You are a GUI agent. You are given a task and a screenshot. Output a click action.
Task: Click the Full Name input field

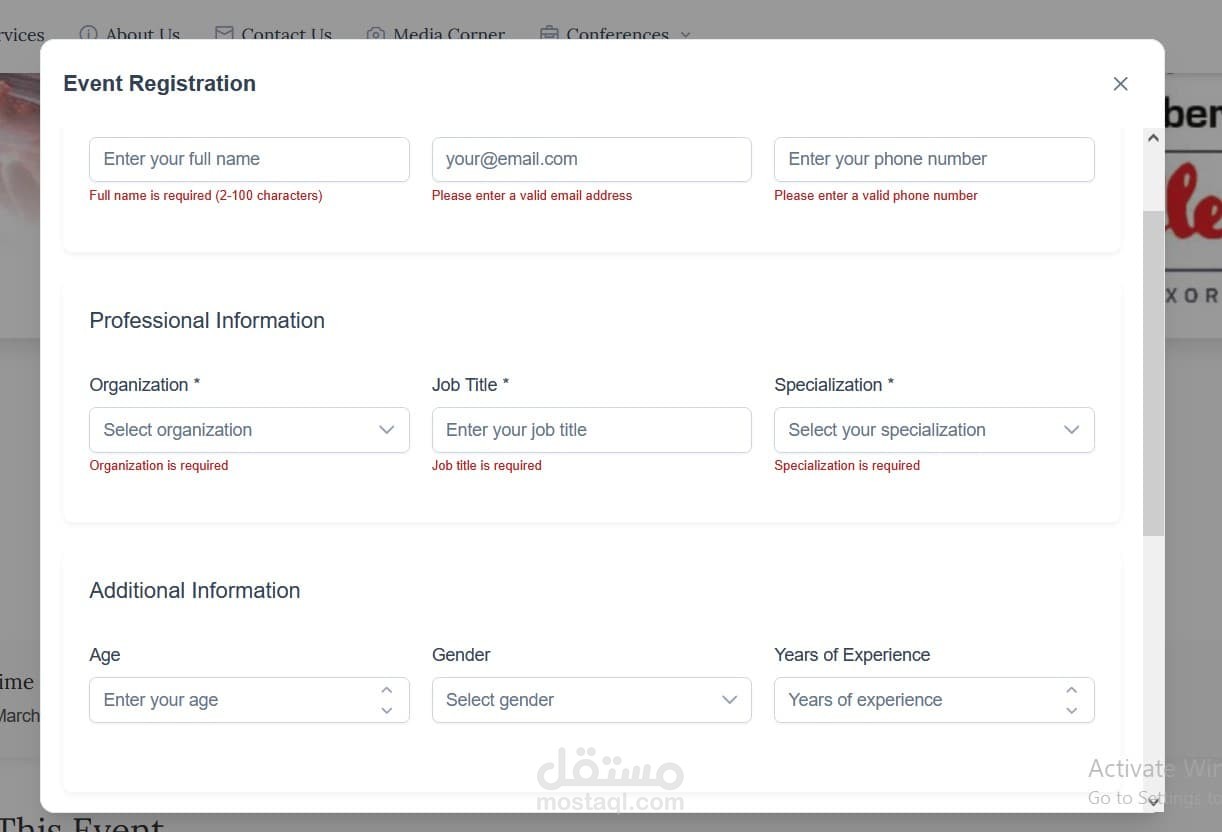(x=249, y=159)
